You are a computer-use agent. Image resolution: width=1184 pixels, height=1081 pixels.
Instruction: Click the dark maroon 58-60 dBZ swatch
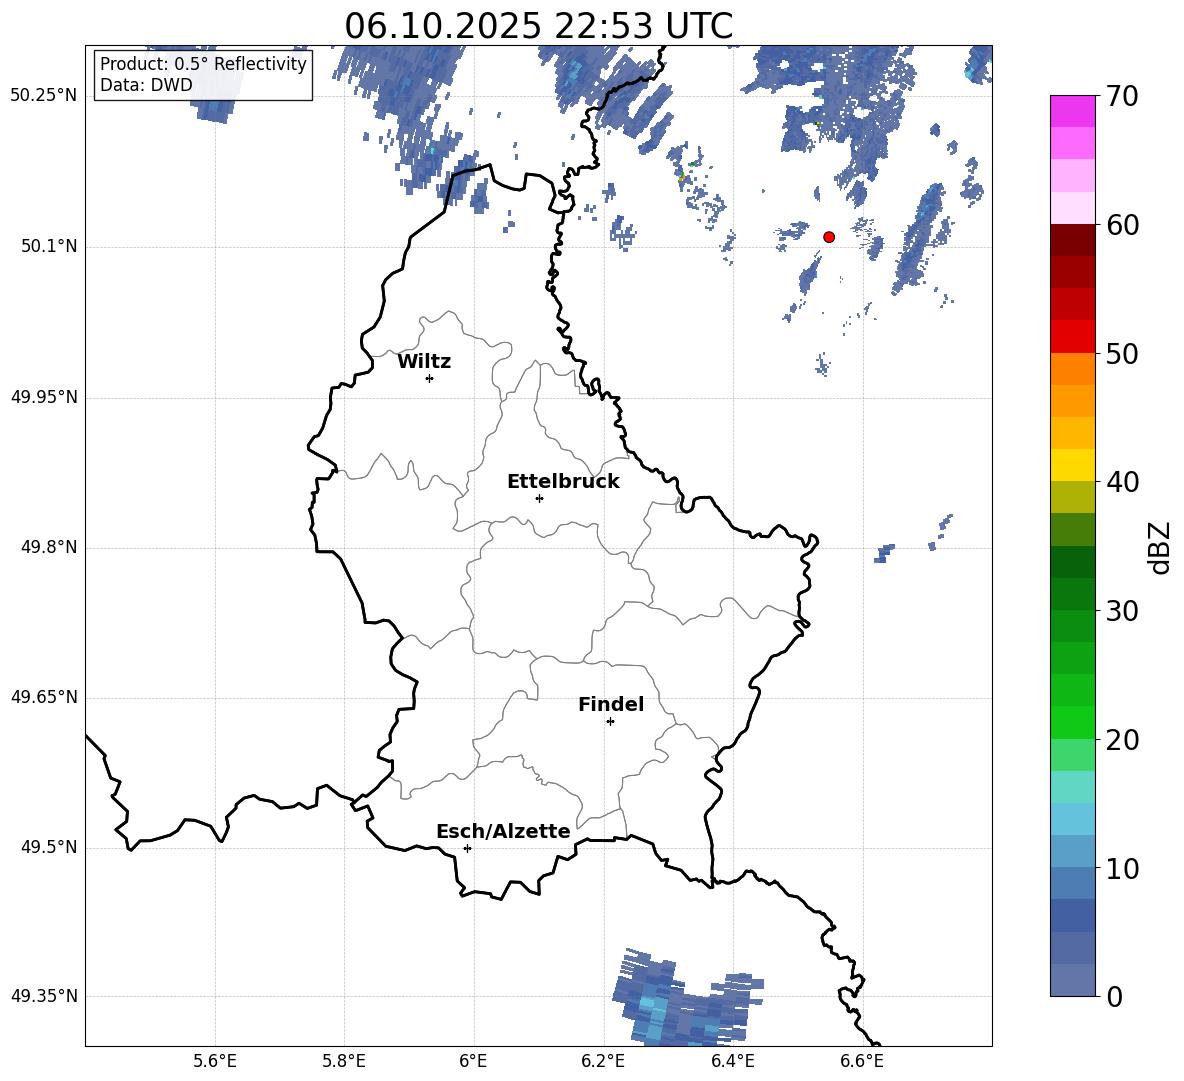[x=1073, y=240]
